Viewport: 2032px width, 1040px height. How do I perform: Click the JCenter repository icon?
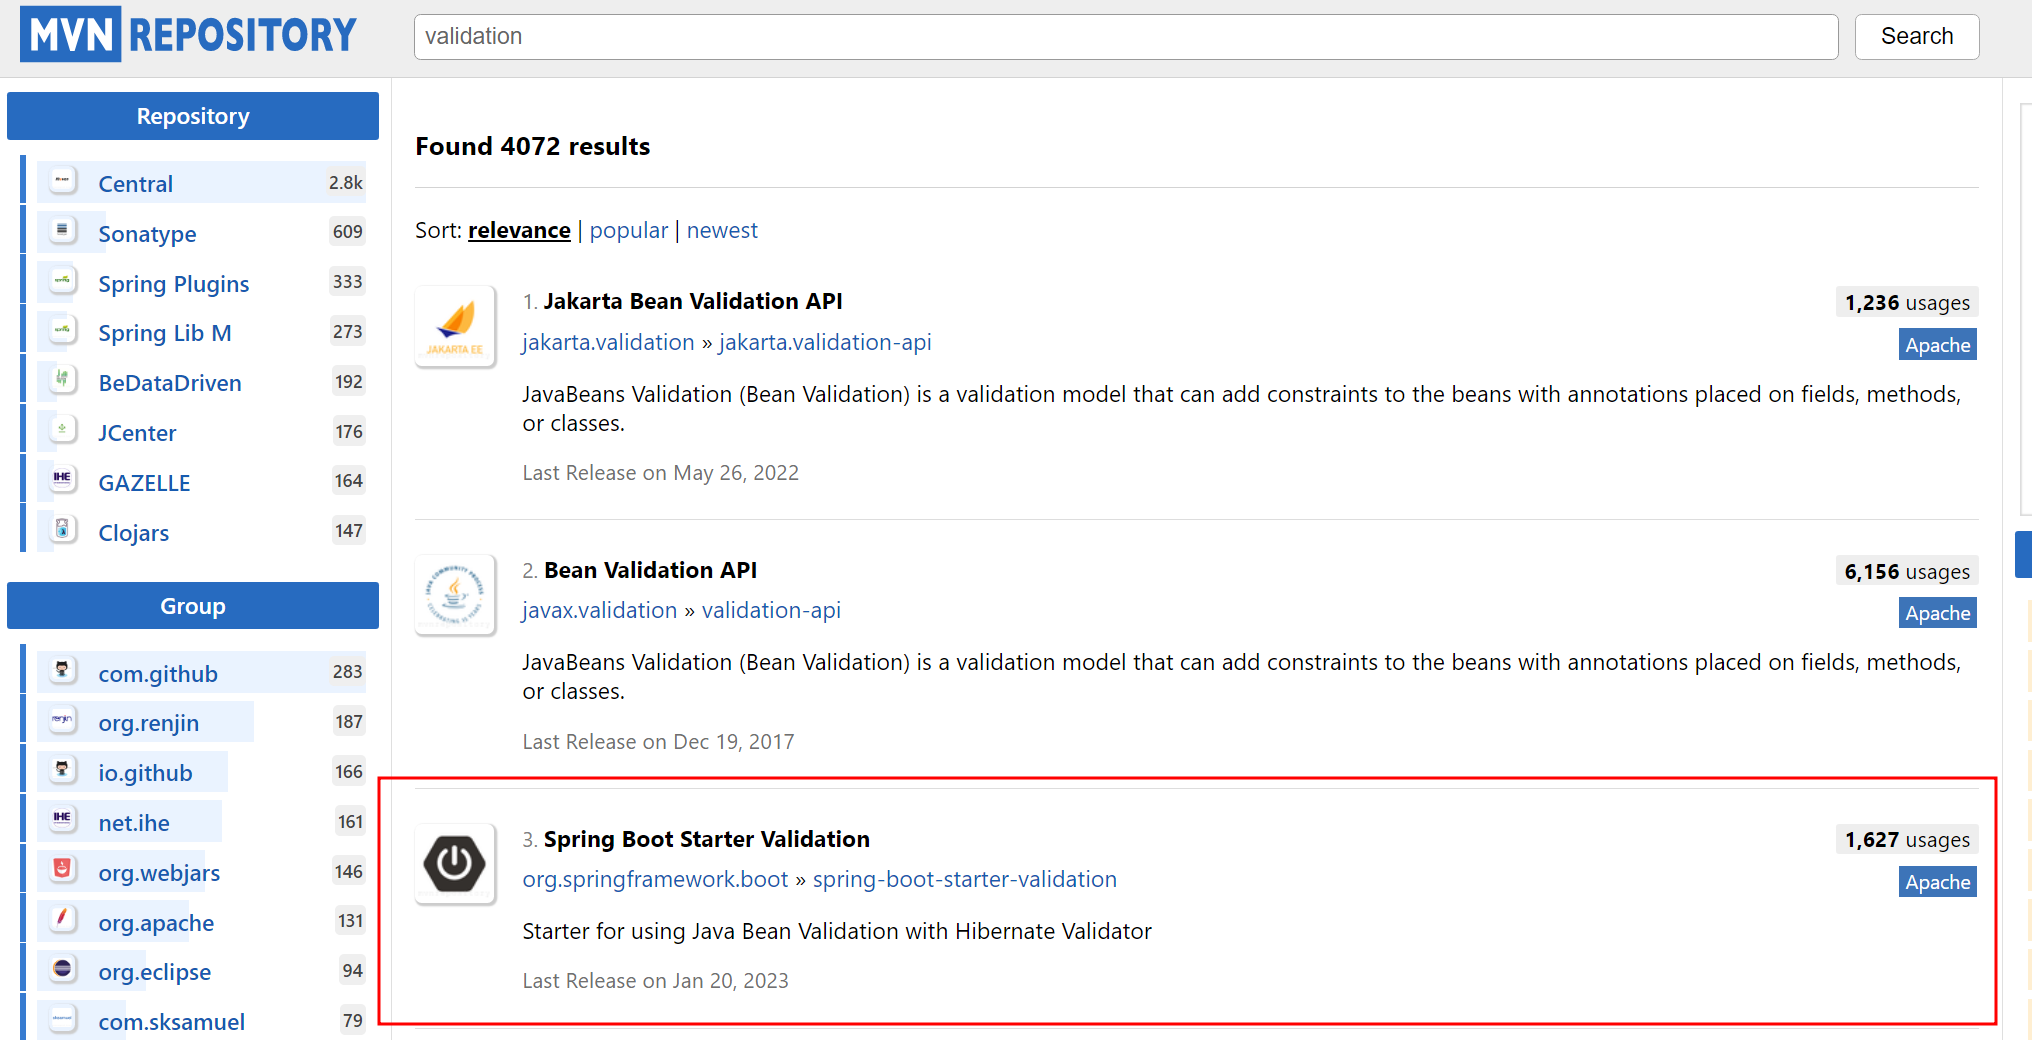click(63, 430)
